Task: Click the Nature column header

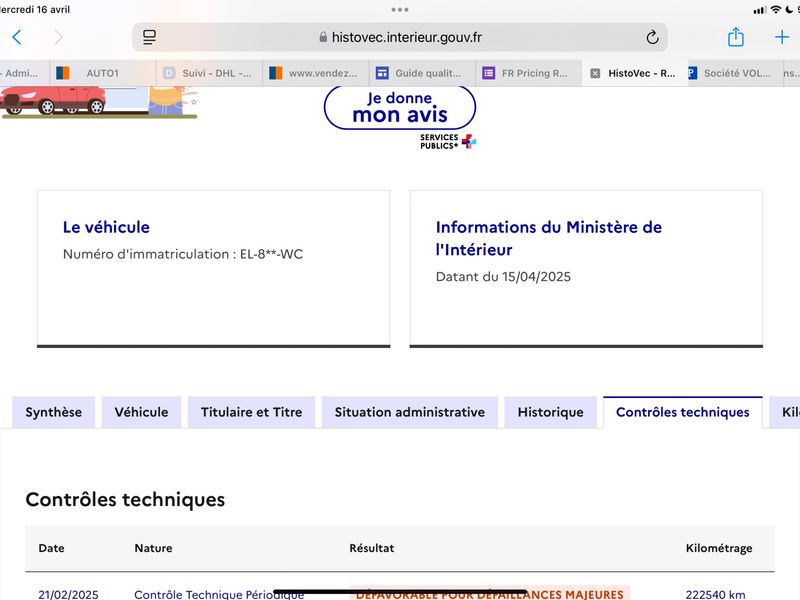Action: click(x=154, y=548)
